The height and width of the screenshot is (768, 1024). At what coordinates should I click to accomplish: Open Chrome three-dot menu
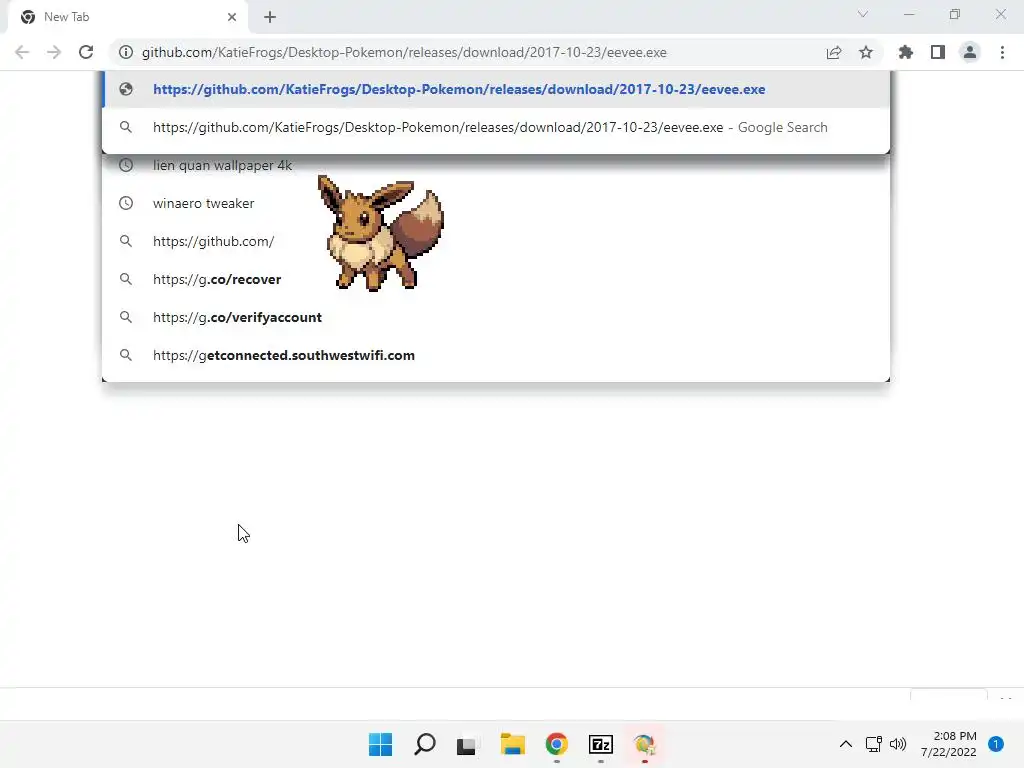[x=1002, y=52]
